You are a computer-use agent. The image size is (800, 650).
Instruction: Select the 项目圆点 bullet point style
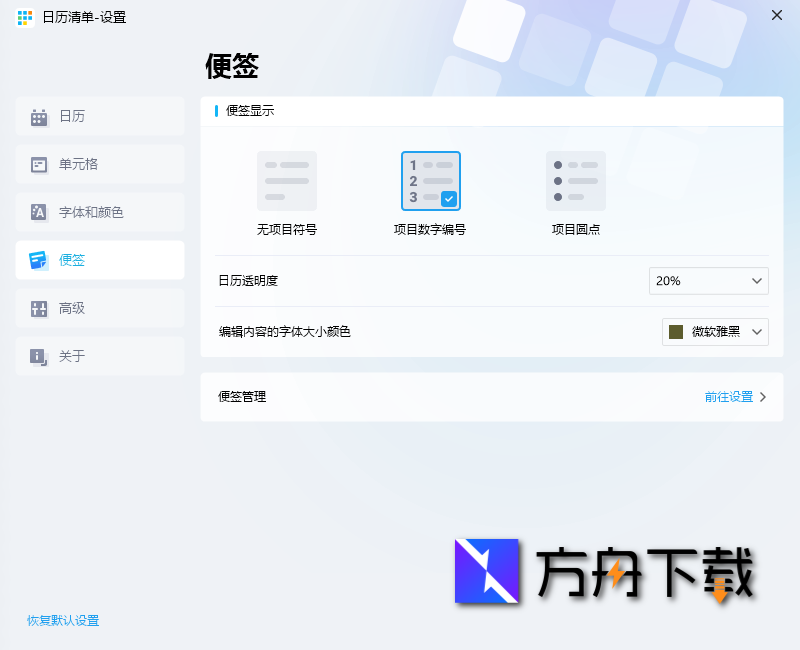[x=575, y=181]
